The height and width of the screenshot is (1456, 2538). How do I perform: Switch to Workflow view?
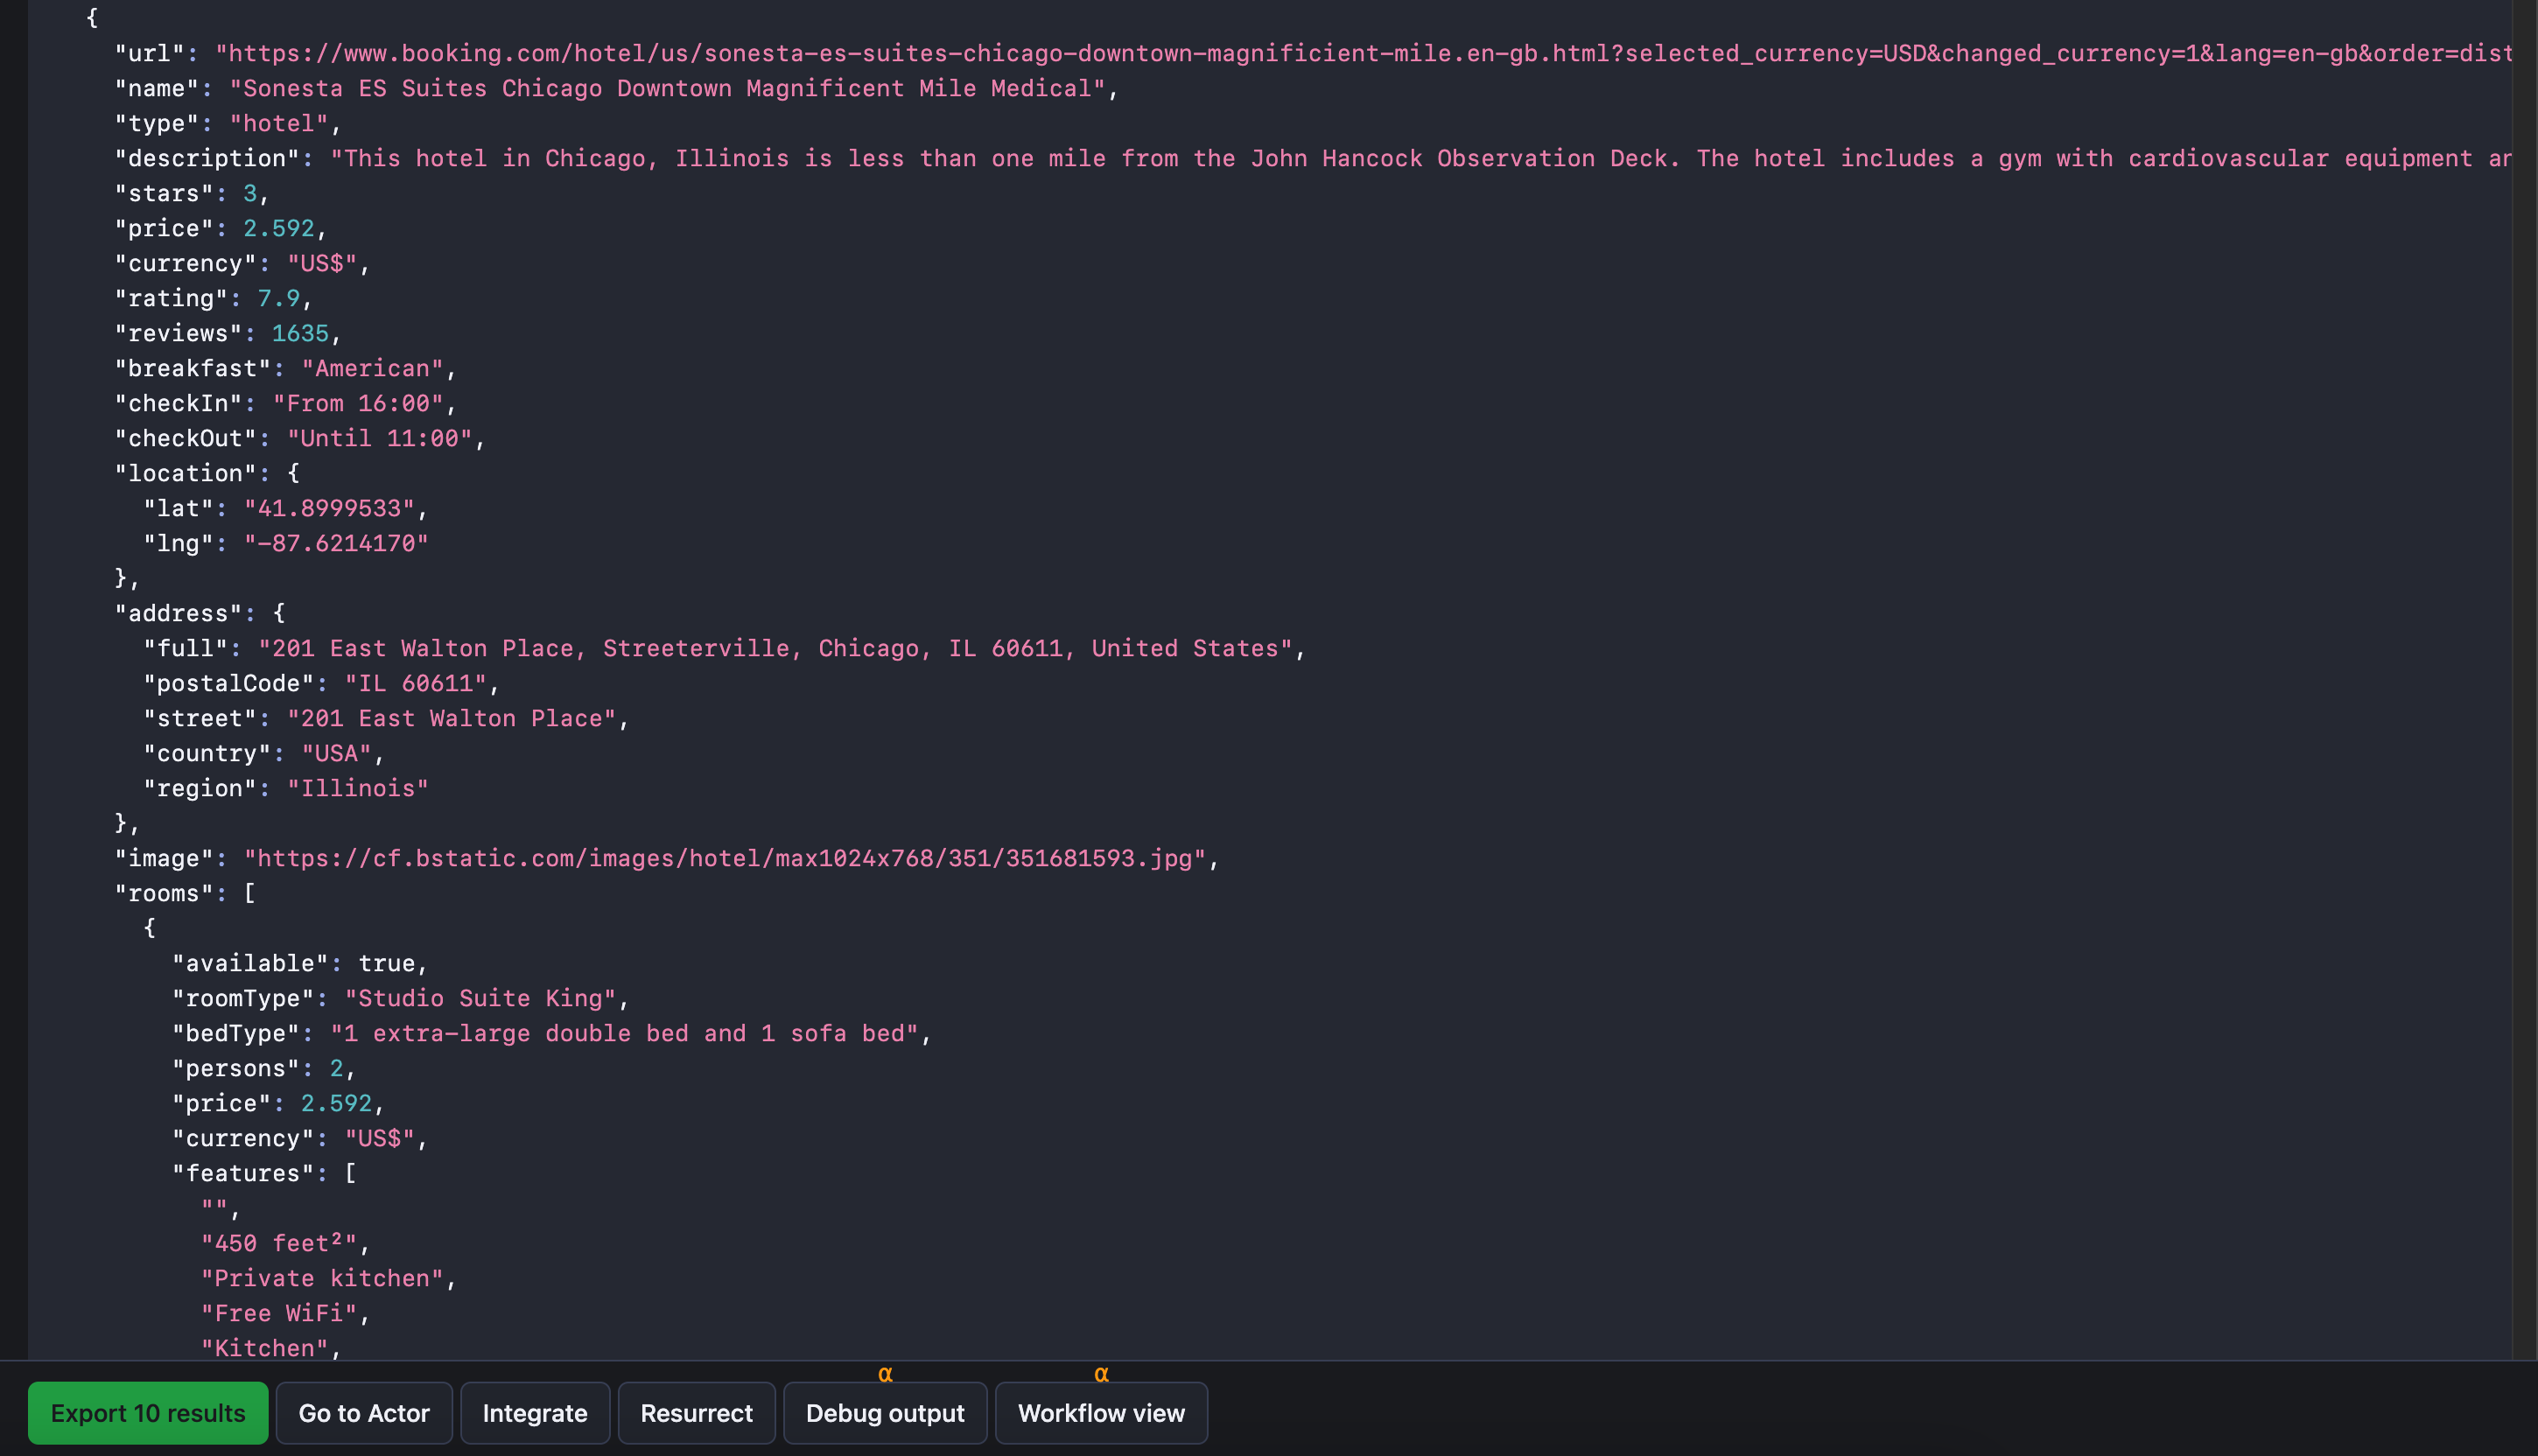[x=1101, y=1413]
